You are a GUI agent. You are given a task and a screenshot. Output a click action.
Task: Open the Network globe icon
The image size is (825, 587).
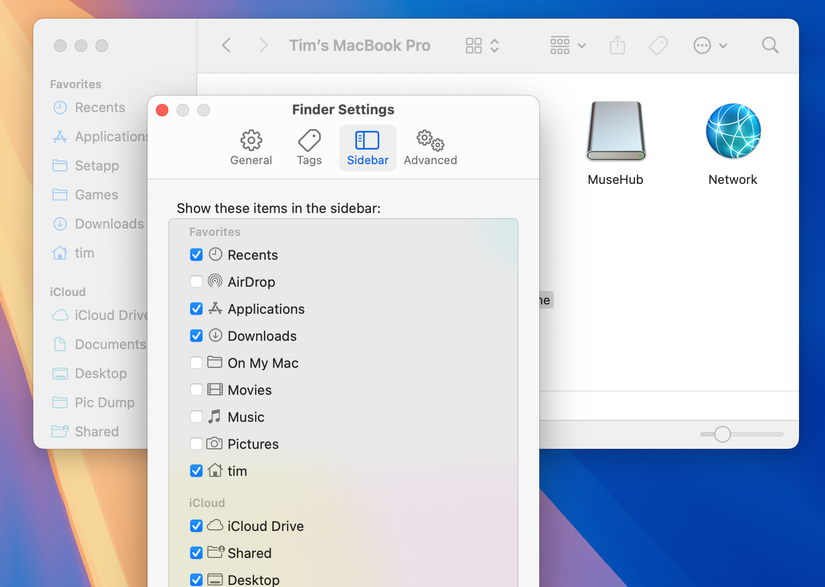(732, 133)
